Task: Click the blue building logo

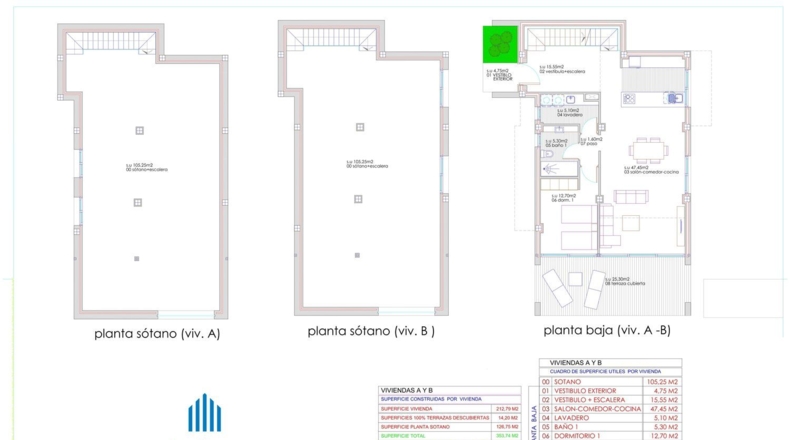Action: click(205, 413)
